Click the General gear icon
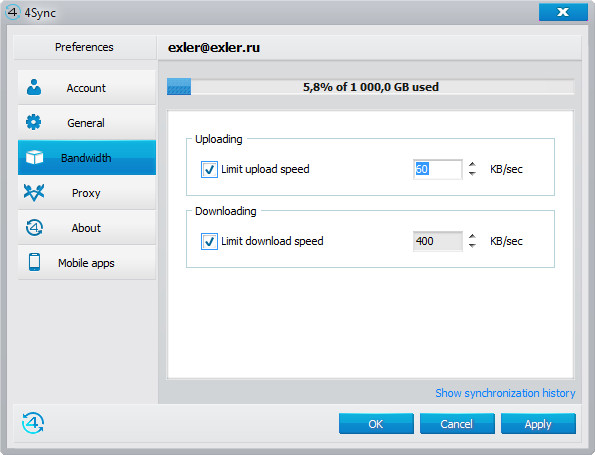The height and width of the screenshot is (455, 595). pyautogui.click(x=33, y=122)
